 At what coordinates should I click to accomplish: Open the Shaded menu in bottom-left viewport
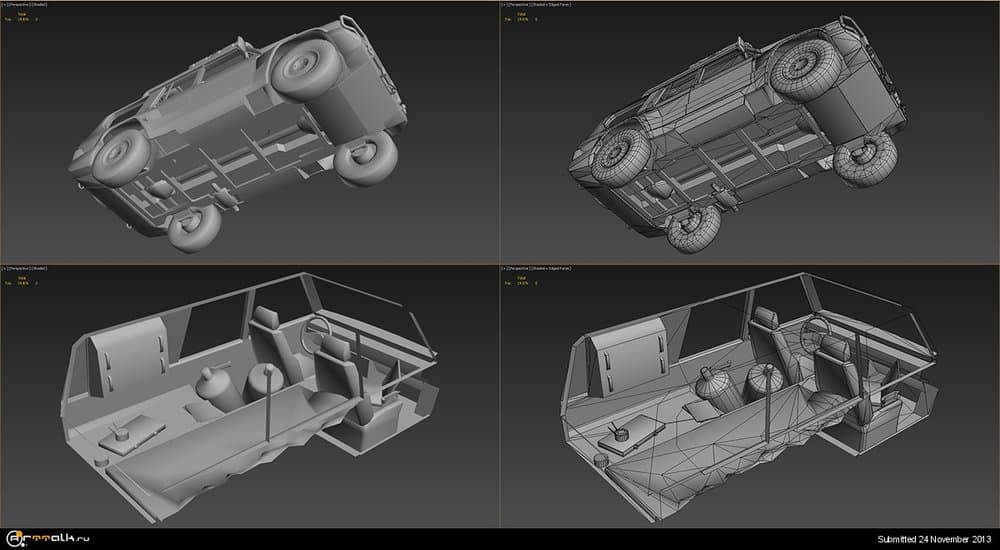41,269
